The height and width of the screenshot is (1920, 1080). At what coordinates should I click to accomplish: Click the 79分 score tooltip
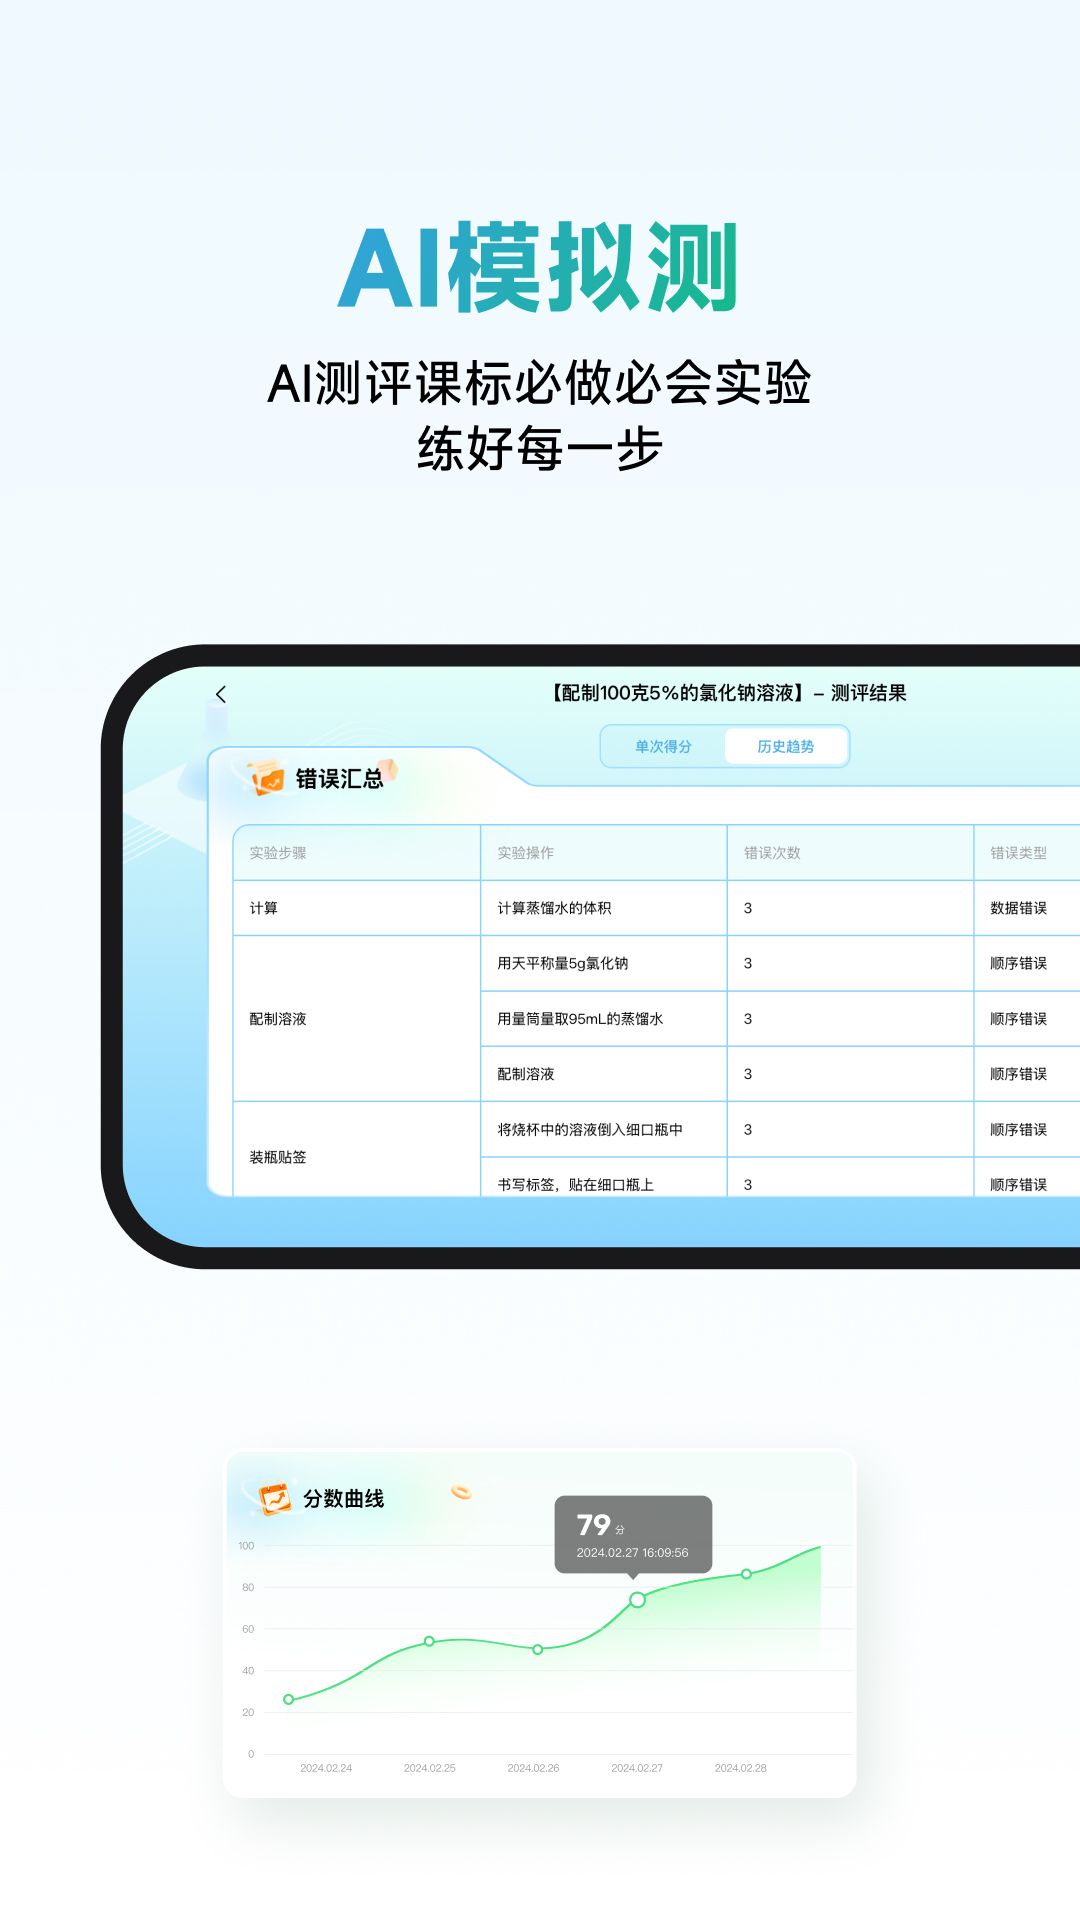pos(633,1534)
